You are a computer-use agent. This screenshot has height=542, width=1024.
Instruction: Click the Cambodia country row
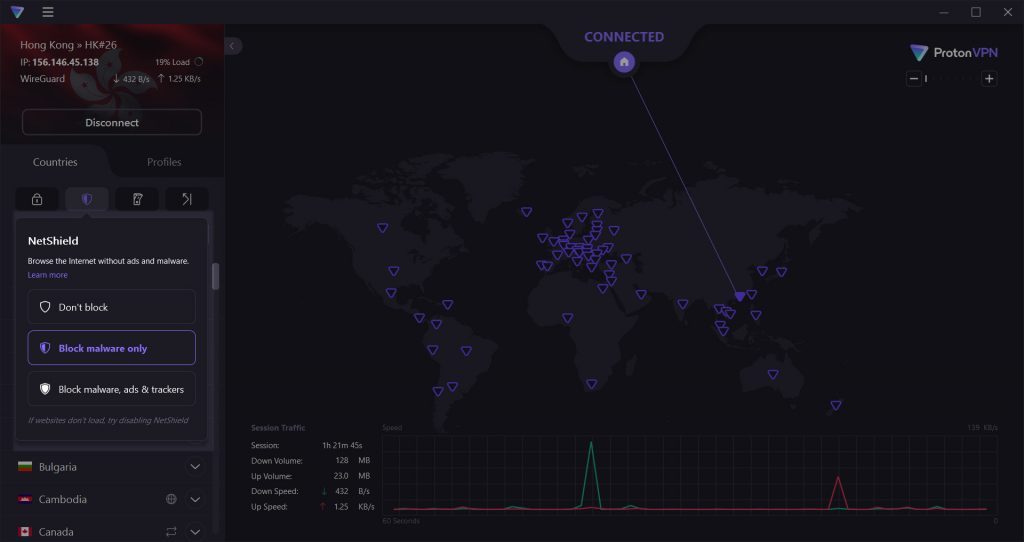click(112, 499)
